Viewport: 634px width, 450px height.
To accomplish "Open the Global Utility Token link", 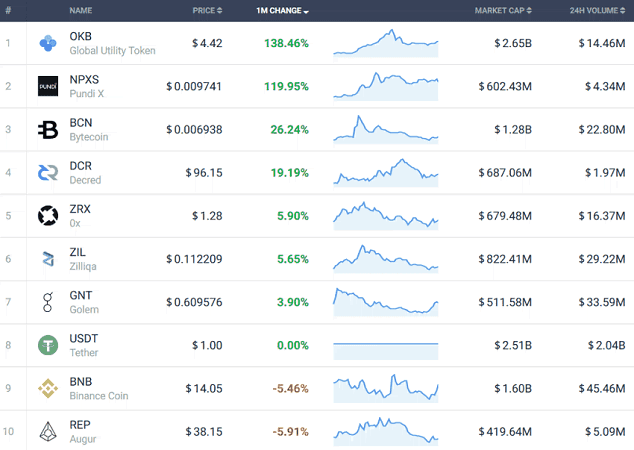I will [x=112, y=51].
